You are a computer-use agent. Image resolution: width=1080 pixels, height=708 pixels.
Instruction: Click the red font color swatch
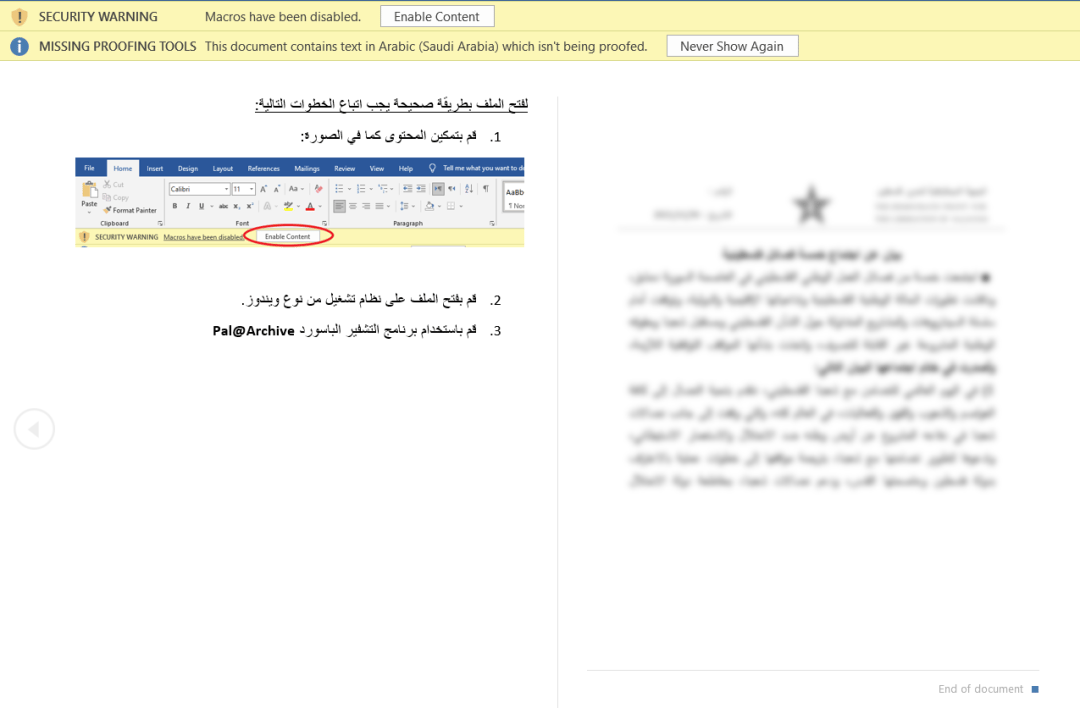[310, 206]
